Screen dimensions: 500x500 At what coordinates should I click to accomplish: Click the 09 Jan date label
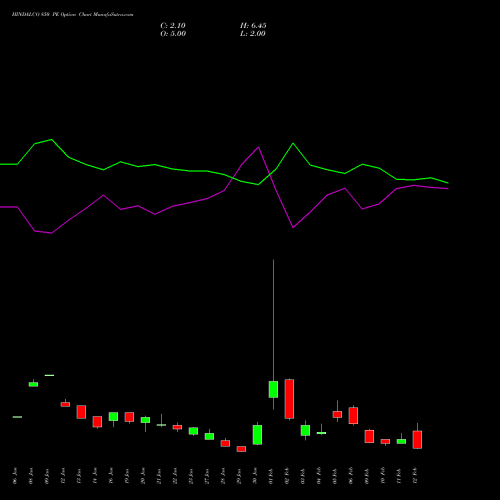tap(47, 476)
